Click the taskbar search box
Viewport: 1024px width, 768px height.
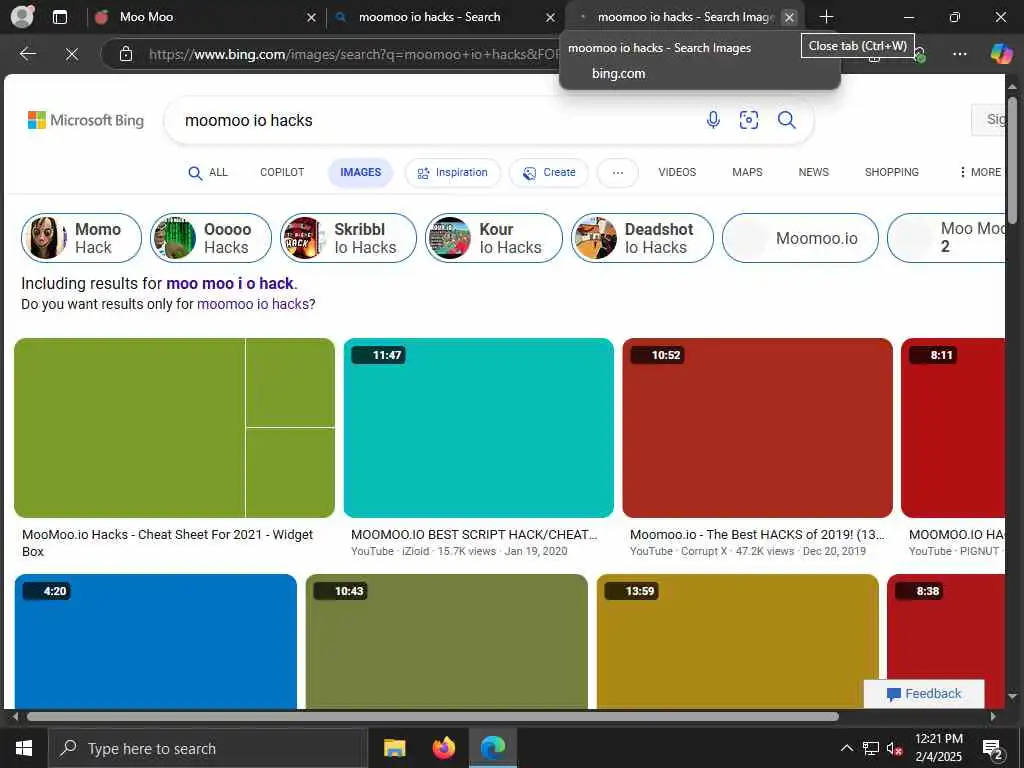(208, 748)
